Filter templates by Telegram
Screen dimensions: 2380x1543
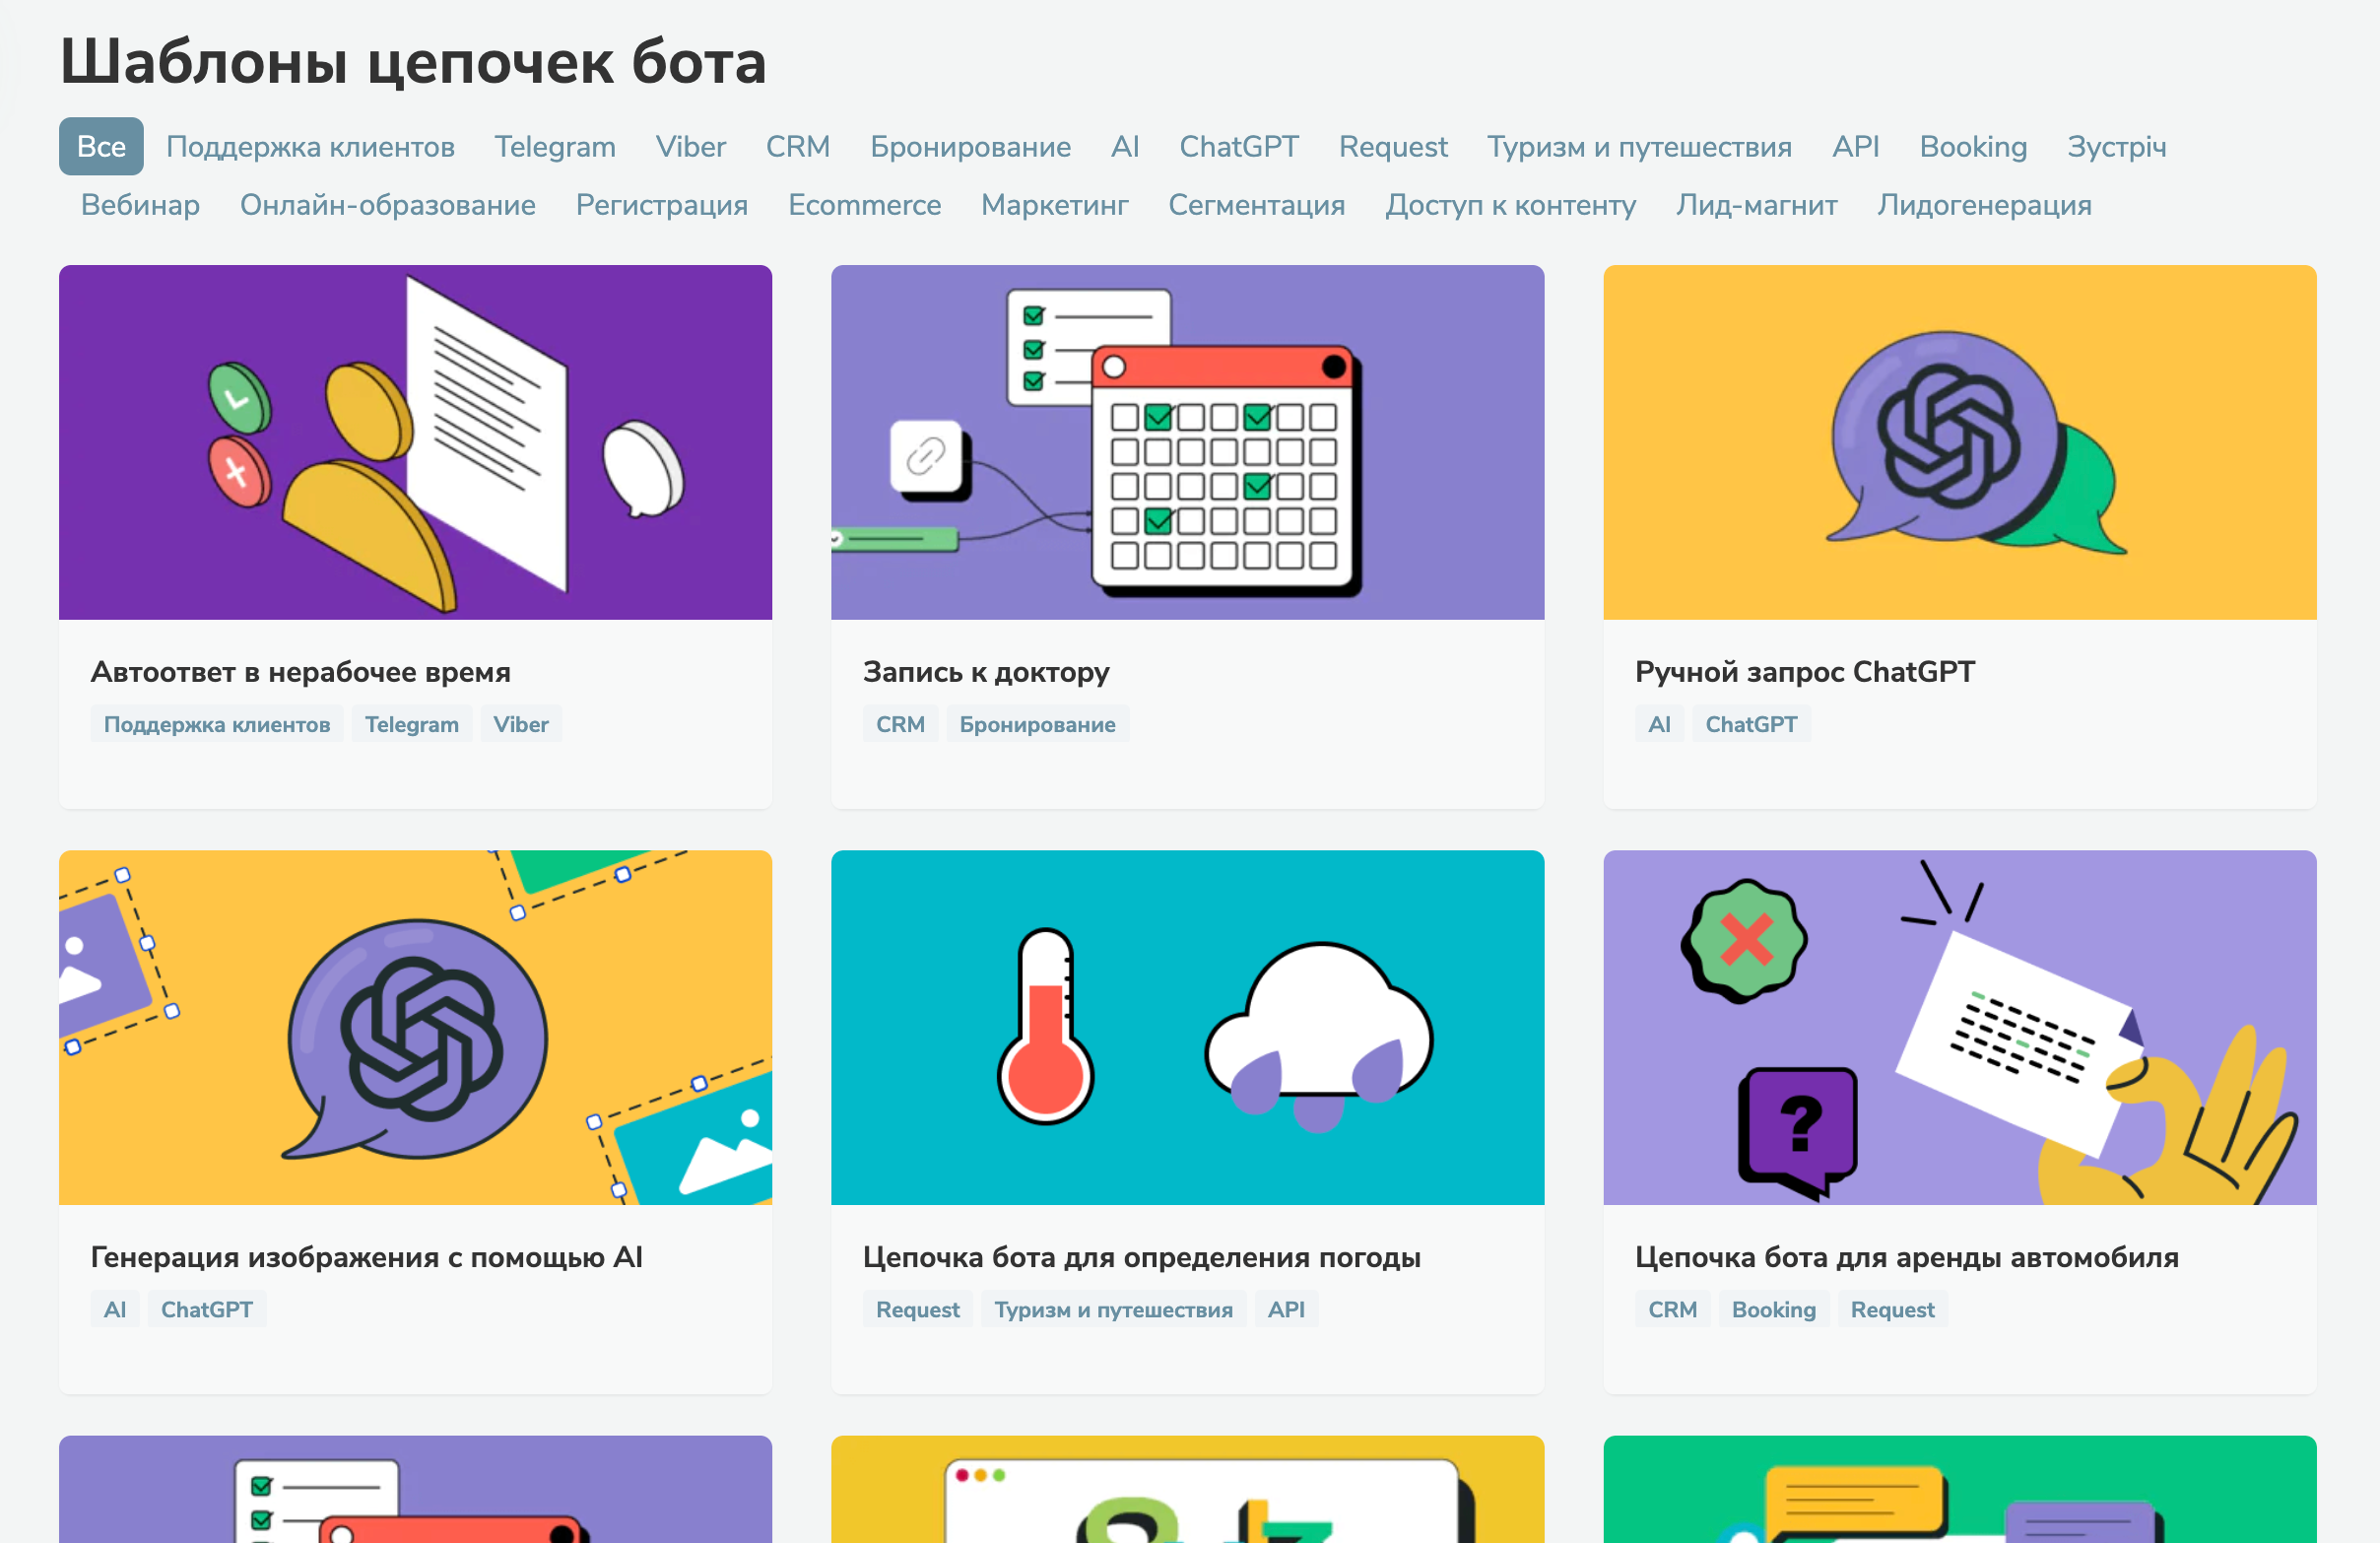tap(554, 146)
